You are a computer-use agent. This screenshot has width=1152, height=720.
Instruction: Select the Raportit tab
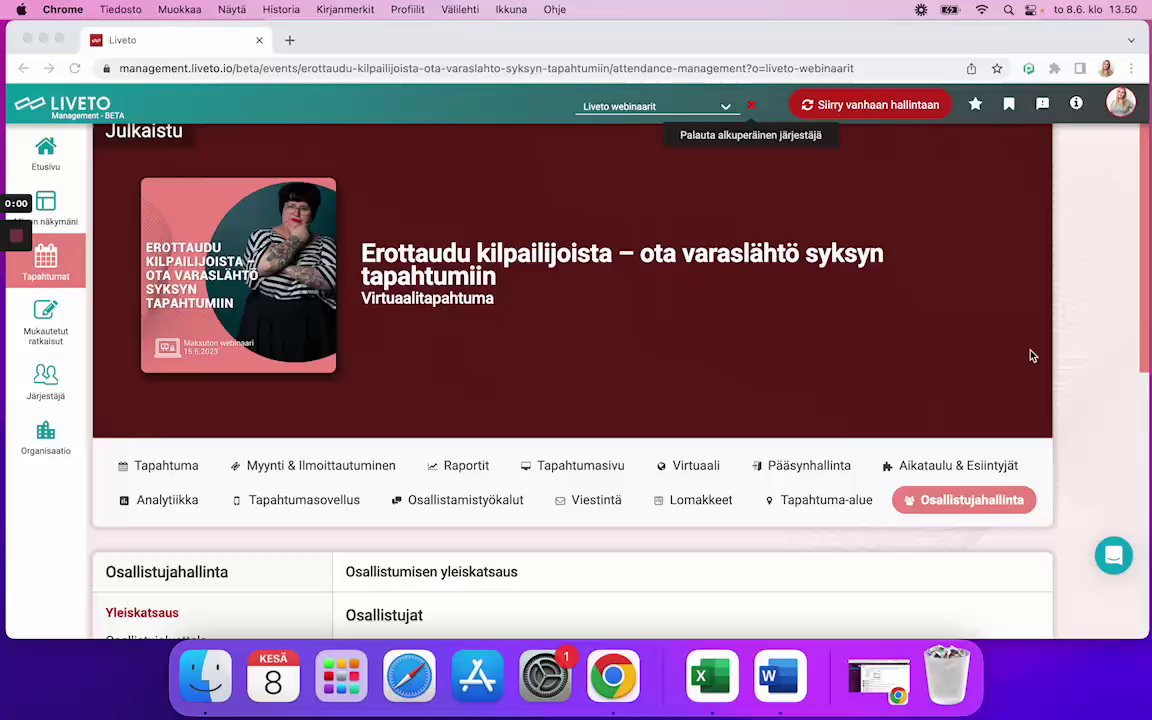pyautogui.click(x=458, y=466)
